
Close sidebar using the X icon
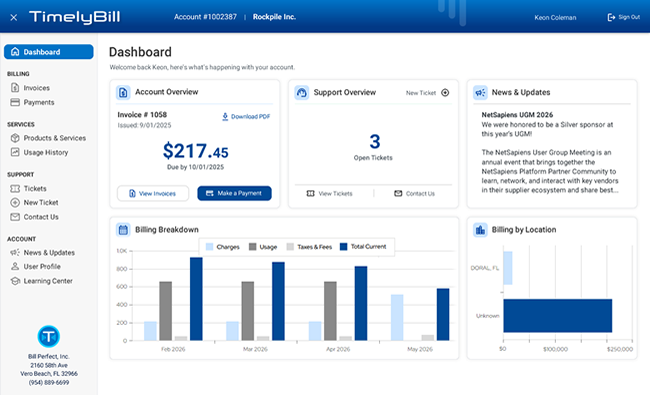(x=14, y=17)
